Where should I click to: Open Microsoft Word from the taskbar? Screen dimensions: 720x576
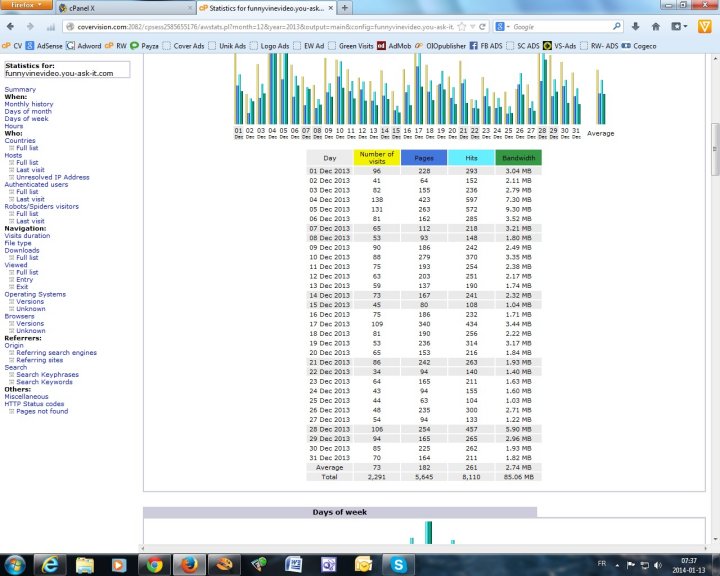tap(294, 563)
